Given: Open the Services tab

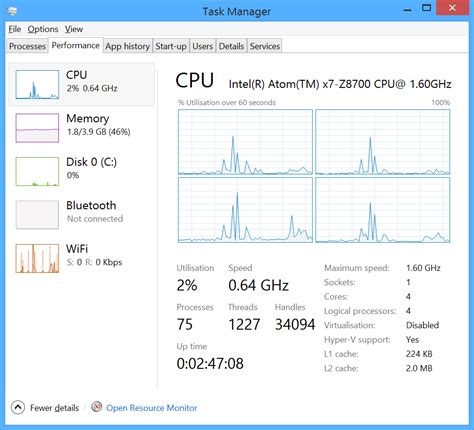Looking at the screenshot, I should click(265, 46).
